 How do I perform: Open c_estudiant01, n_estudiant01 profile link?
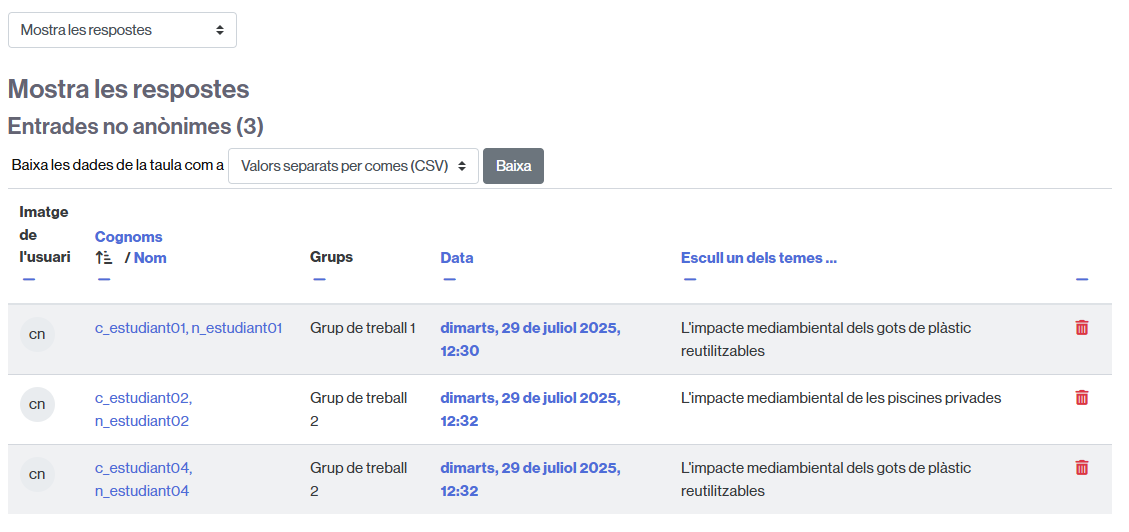[x=189, y=328]
